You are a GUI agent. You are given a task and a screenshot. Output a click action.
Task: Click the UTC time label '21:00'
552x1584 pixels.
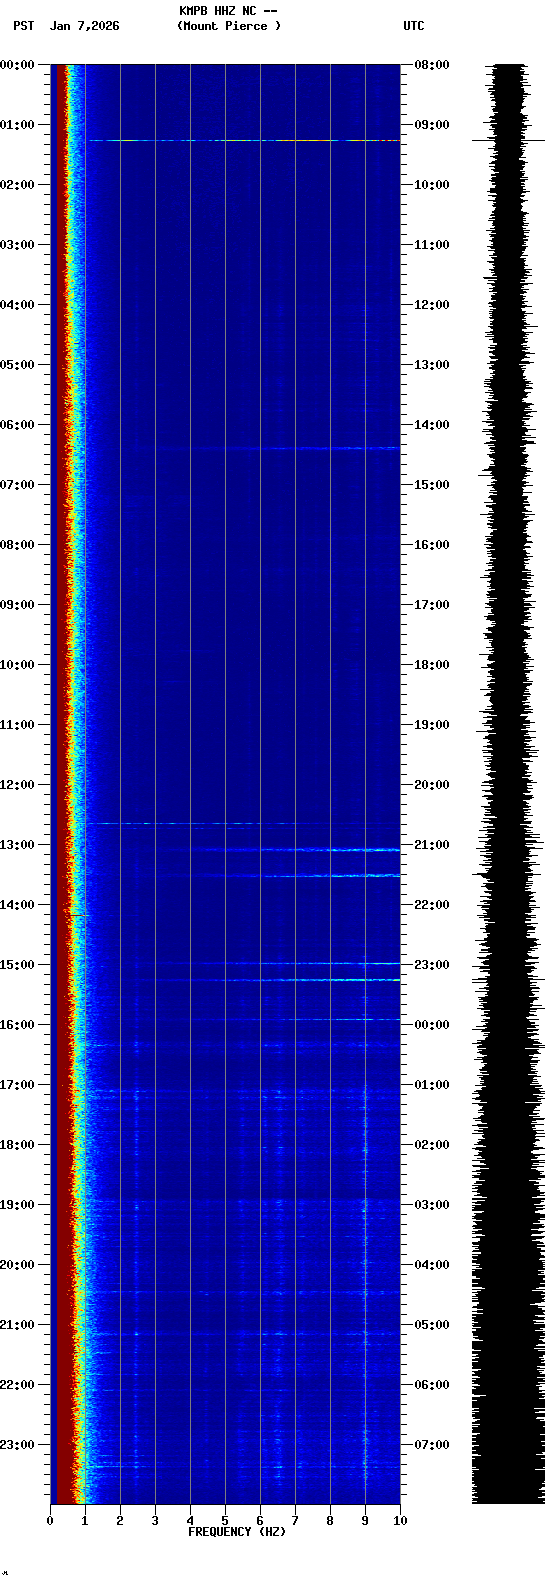pyautogui.click(x=432, y=845)
